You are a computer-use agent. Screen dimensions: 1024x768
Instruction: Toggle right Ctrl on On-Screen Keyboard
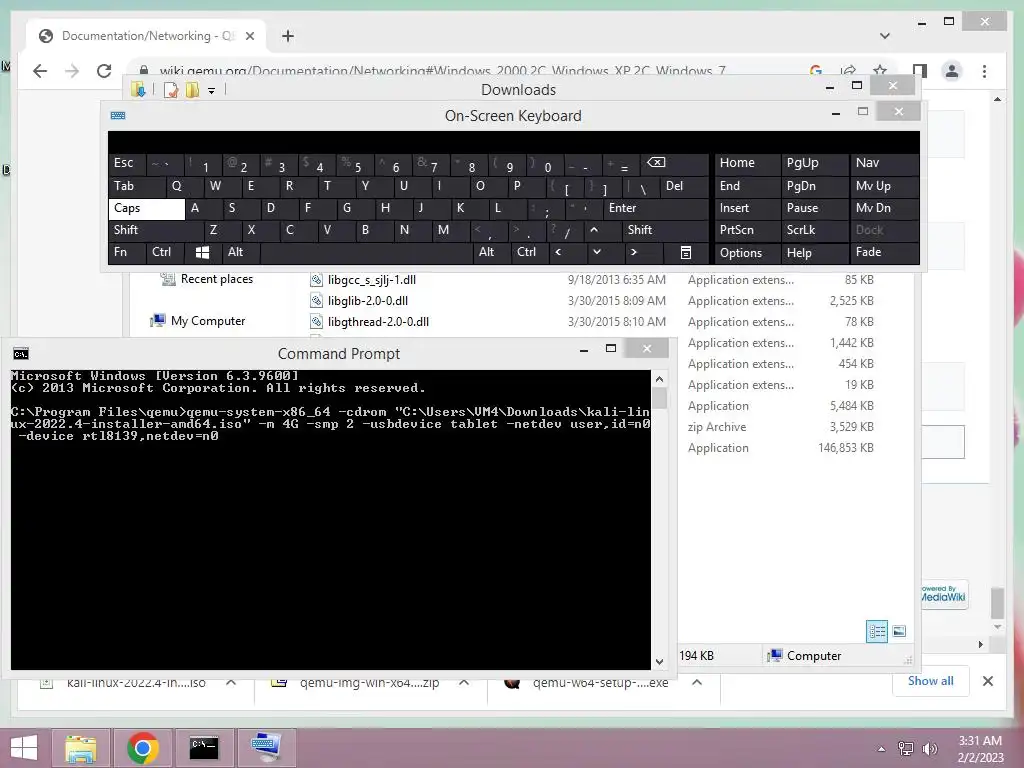pos(530,253)
